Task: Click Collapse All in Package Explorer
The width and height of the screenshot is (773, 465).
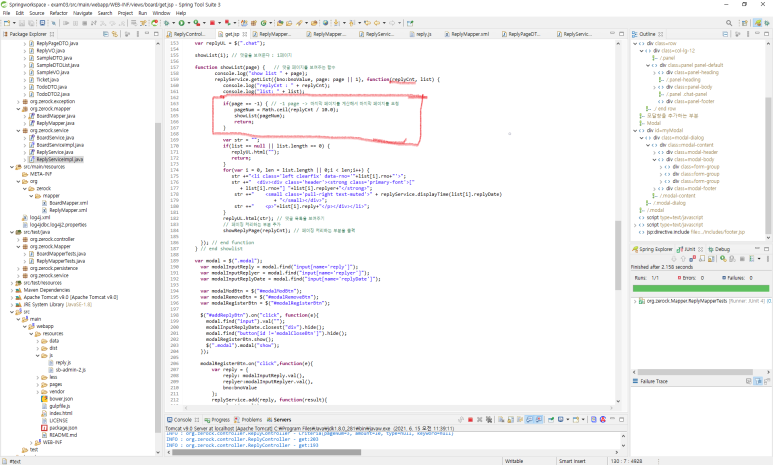Action: (x=105, y=34)
